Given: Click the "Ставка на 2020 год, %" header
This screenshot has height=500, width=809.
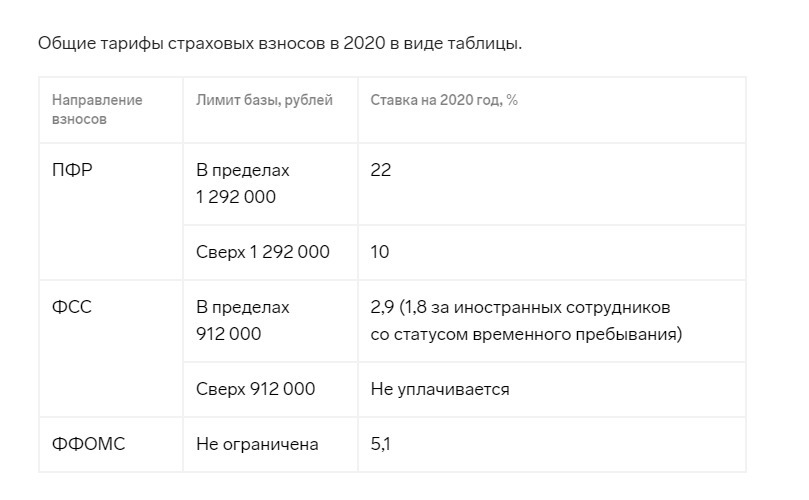Looking at the screenshot, I should coord(444,100).
